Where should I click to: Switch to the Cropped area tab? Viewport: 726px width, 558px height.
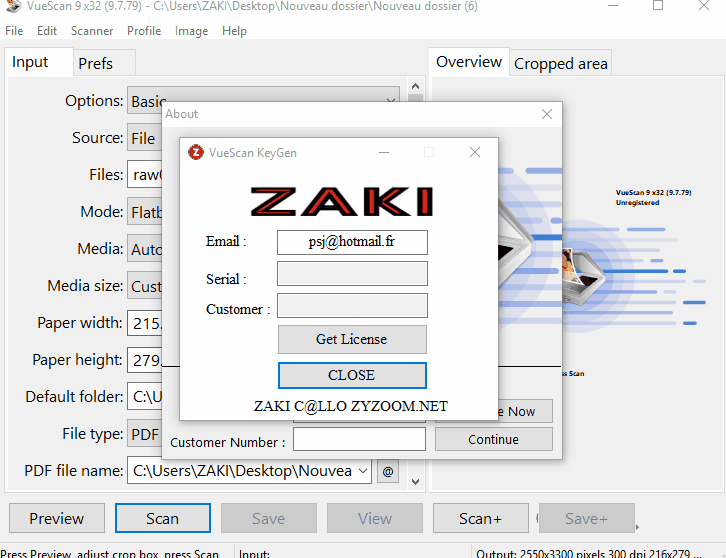click(x=560, y=63)
